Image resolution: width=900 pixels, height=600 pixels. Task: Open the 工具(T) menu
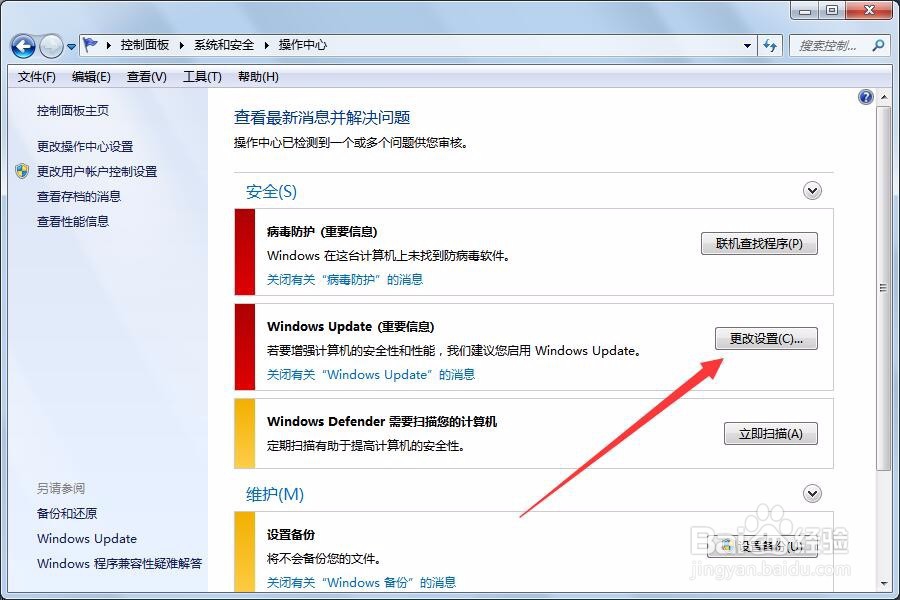pyautogui.click(x=202, y=76)
